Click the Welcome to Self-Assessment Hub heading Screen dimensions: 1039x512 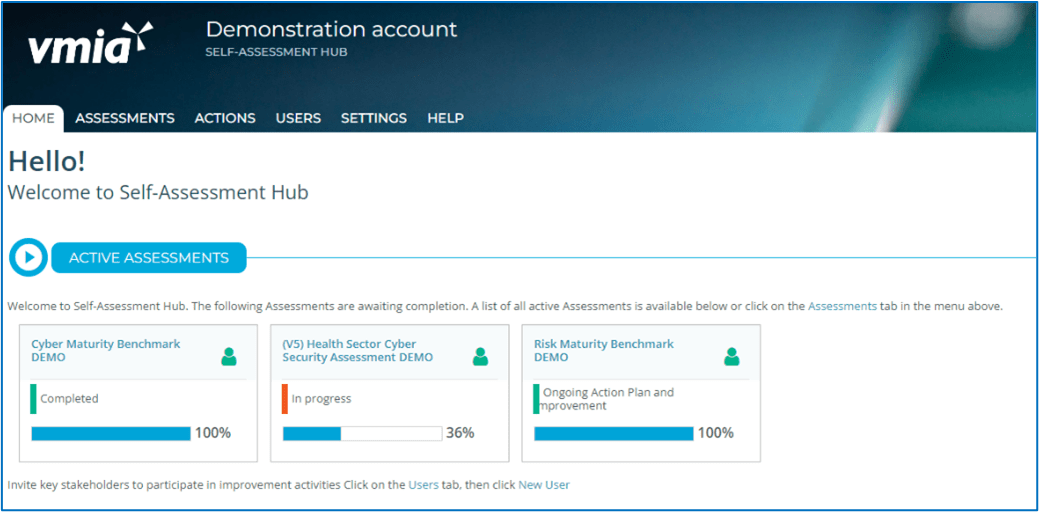coord(158,193)
